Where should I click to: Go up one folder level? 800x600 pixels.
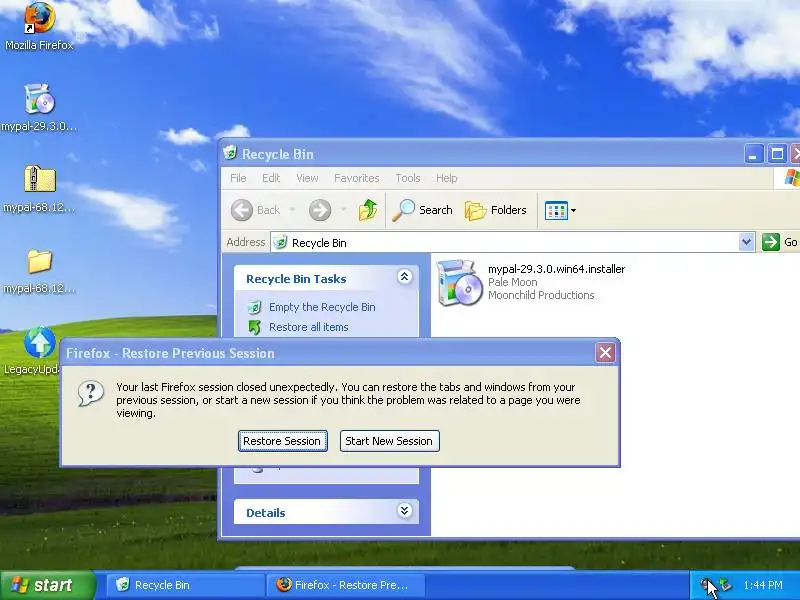point(368,210)
